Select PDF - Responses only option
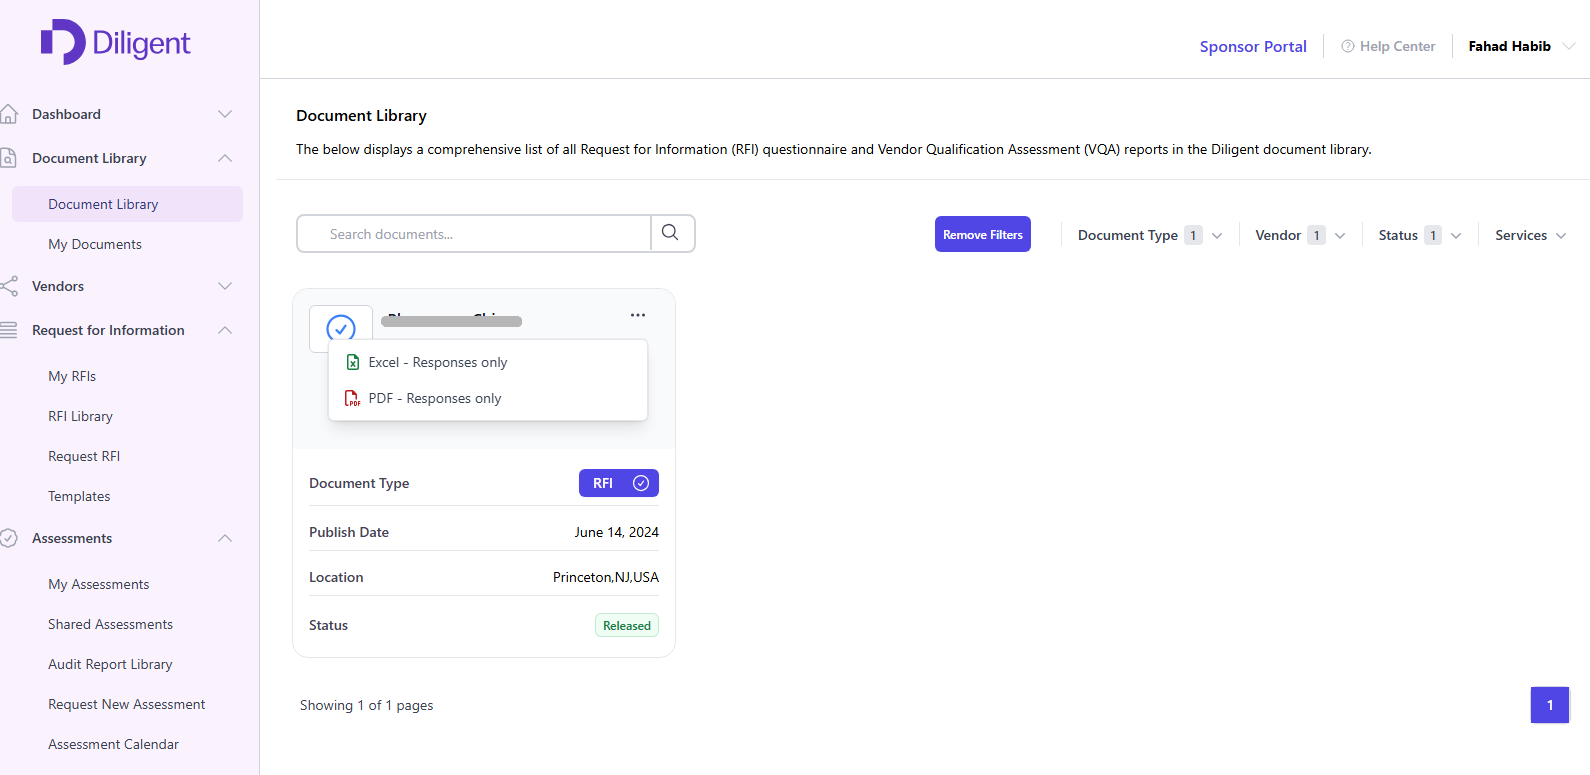 pos(488,398)
